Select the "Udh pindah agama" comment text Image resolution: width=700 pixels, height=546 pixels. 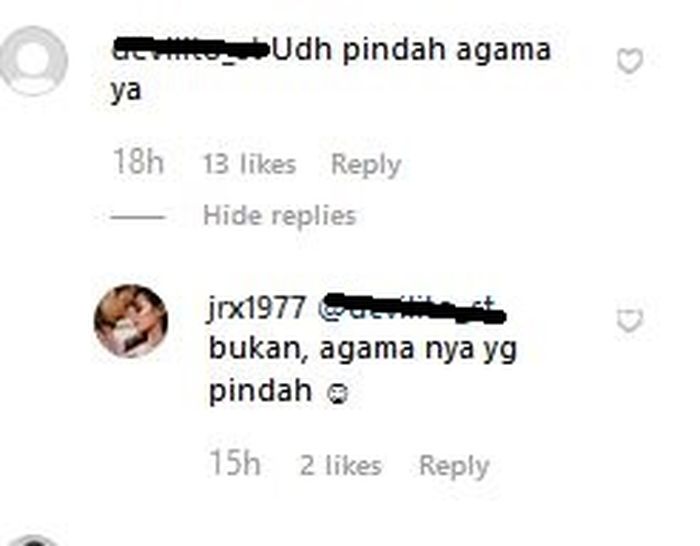pos(412,50)
